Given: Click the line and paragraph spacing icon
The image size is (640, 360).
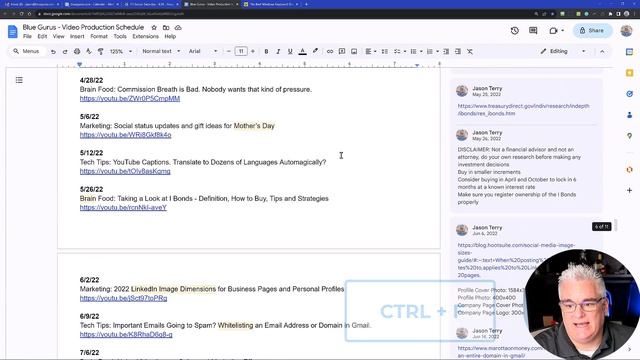Looking at the screenshot, I should [384, 51].
